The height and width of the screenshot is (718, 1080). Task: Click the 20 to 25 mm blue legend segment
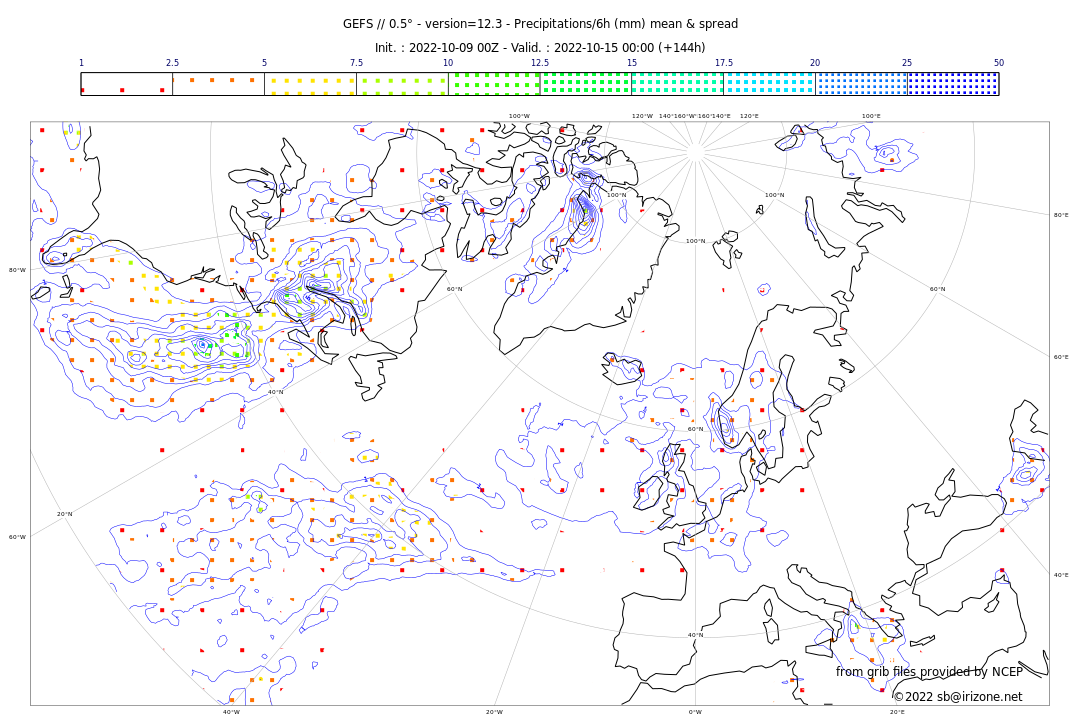pyautogui.click(x=861, y=84)
